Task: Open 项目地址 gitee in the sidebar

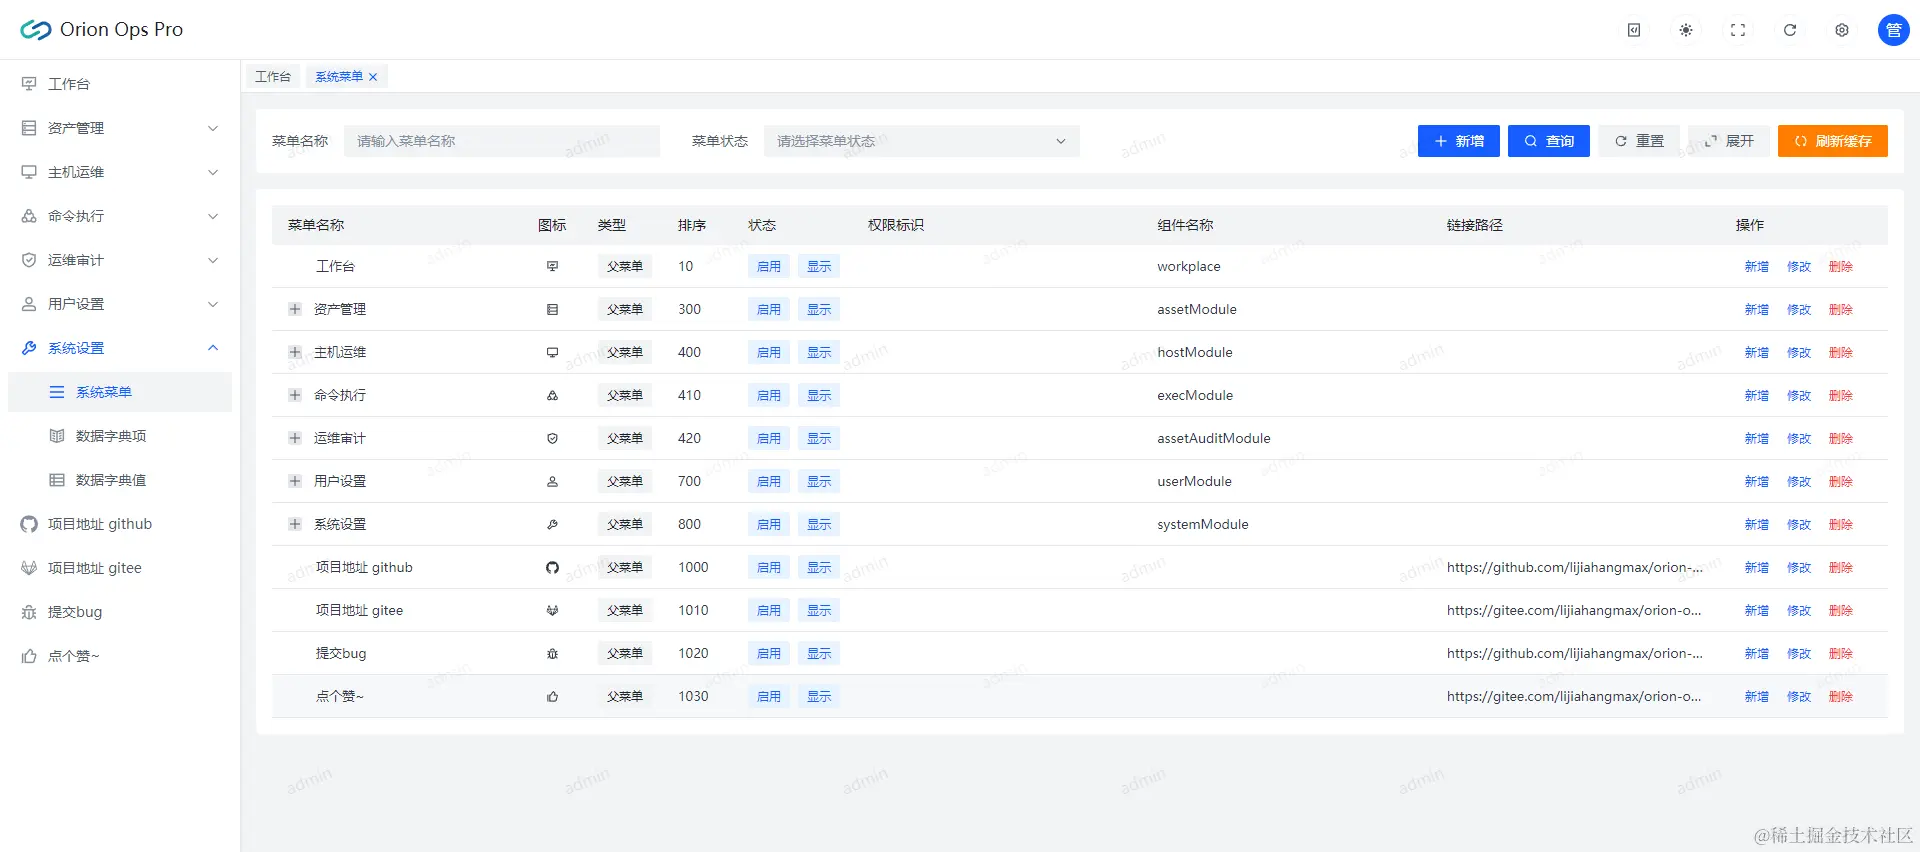Action: point(120,568)
